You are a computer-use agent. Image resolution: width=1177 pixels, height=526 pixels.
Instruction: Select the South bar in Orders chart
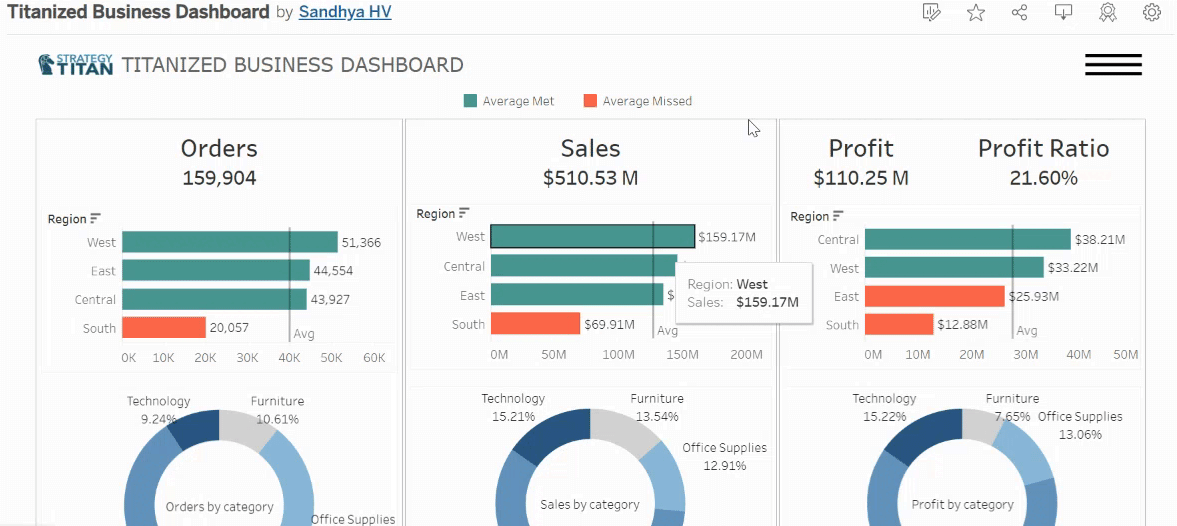(164, 327)
